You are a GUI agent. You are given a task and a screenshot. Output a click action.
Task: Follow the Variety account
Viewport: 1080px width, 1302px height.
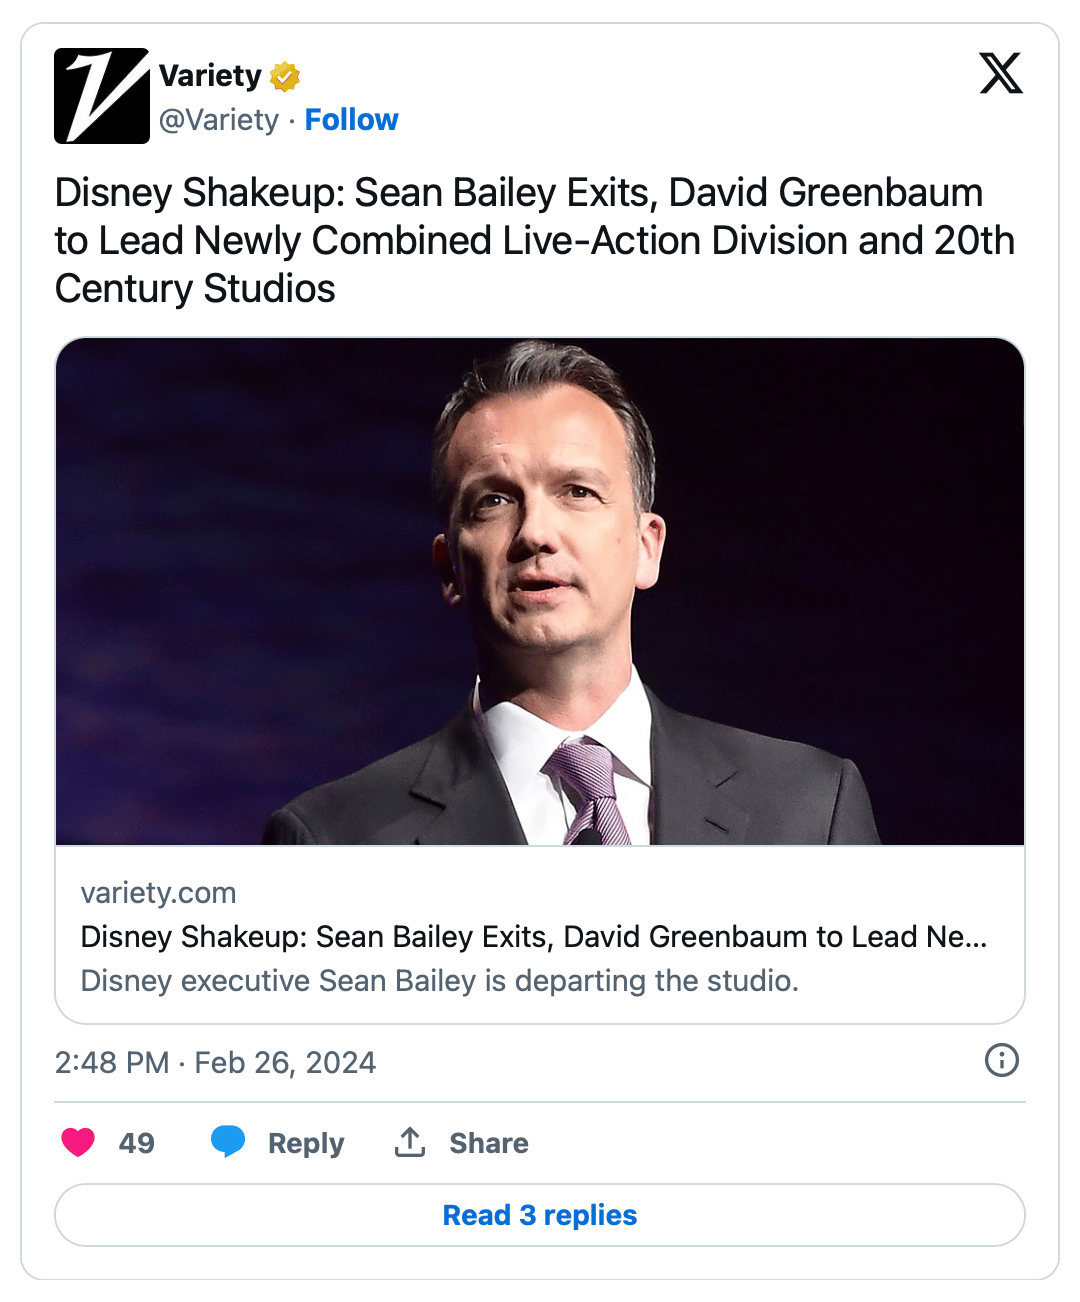[x=351, y=120]
